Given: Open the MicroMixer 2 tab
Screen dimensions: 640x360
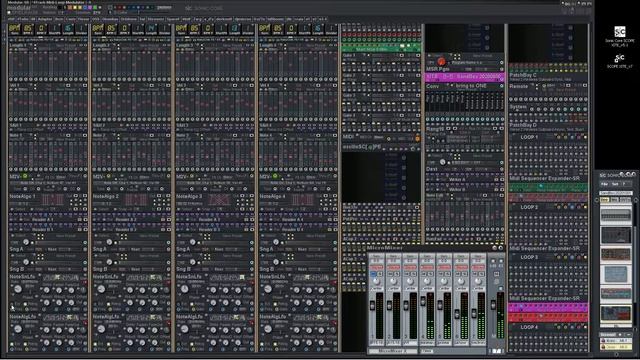Looking at the screenshot, I should (392, 351).
